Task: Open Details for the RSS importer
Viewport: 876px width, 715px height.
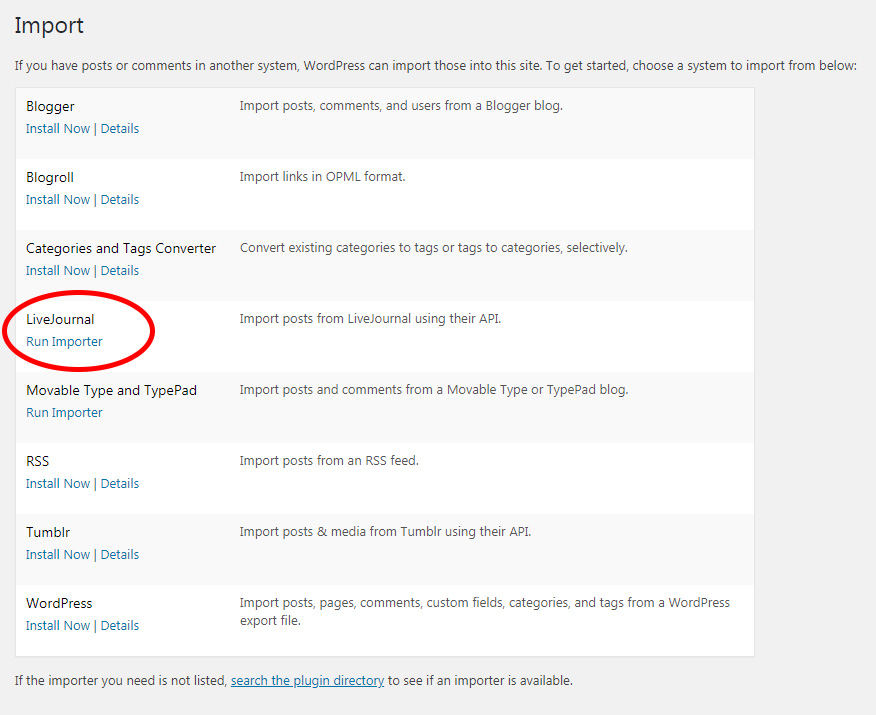Action: [x=119, y=483]
